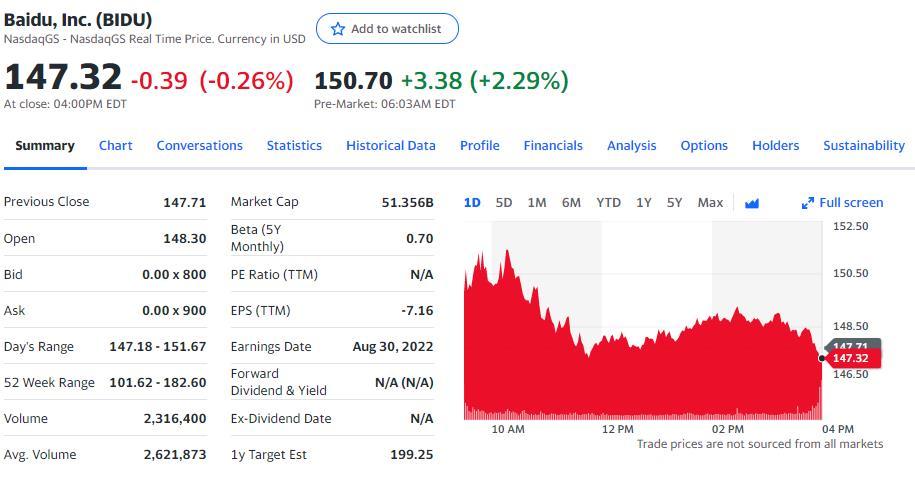Switch chart range to 6M
Image resolution: width=915 pixels, height=497 pixels.
pos(571,202)
